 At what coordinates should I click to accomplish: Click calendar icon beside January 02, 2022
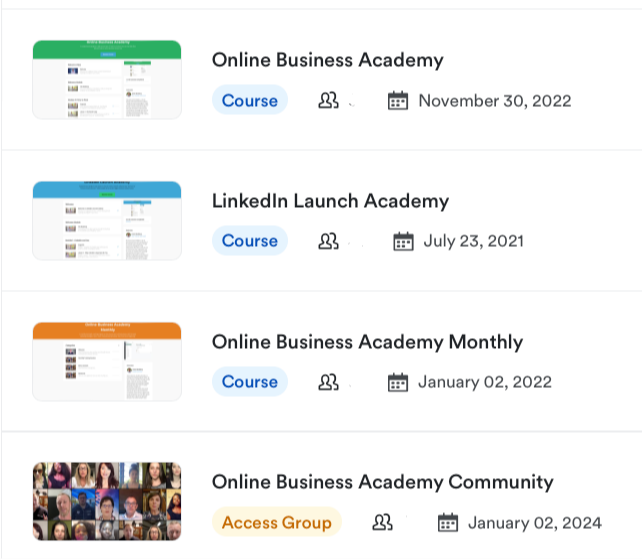click(x=398, y=382)
